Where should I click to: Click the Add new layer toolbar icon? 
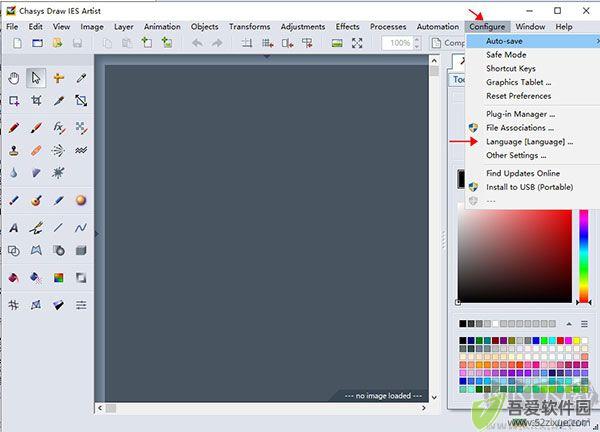(x=147, y=42)
